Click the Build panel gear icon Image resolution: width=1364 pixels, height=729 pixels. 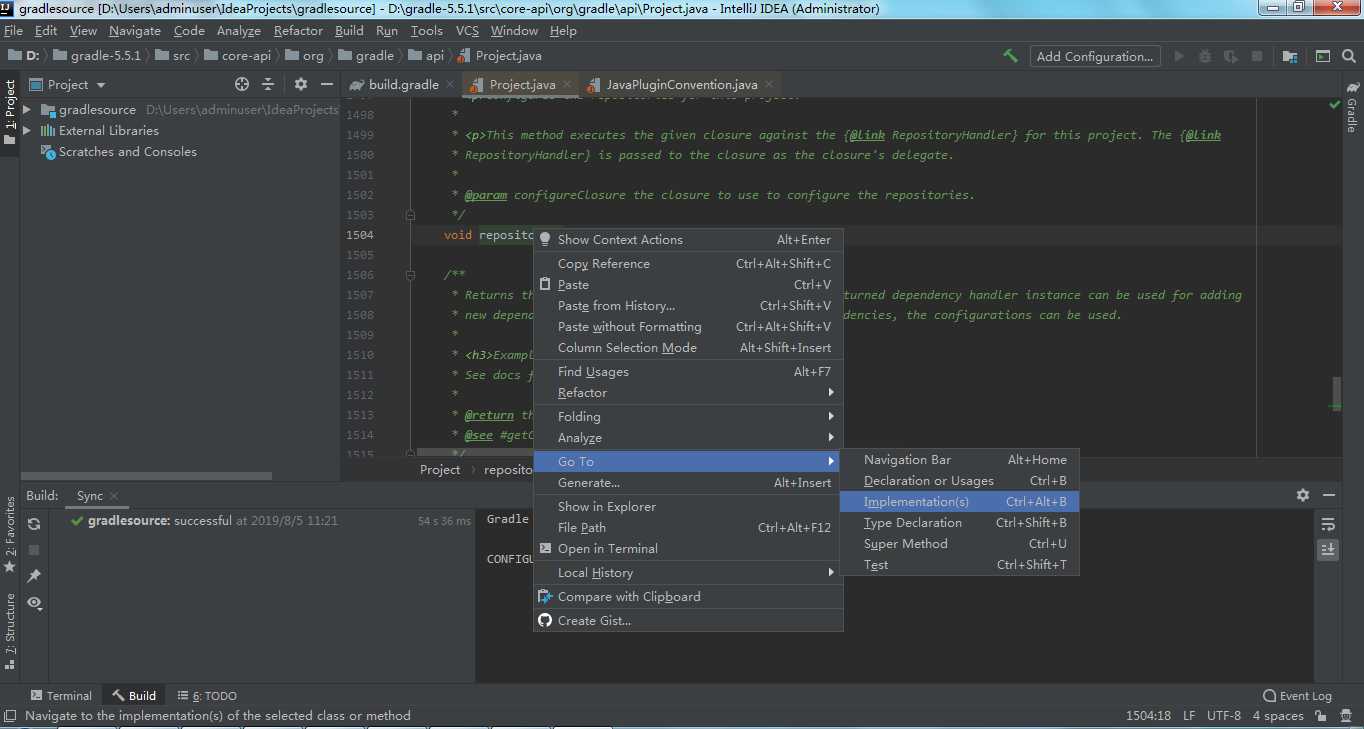[x=1303, y=495]
